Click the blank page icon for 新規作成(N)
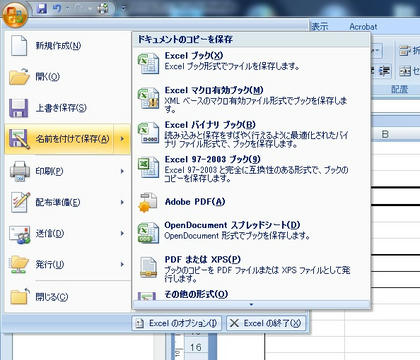This screenshot has height=360, width=420. pyautogui.click(x=19, y=45)
